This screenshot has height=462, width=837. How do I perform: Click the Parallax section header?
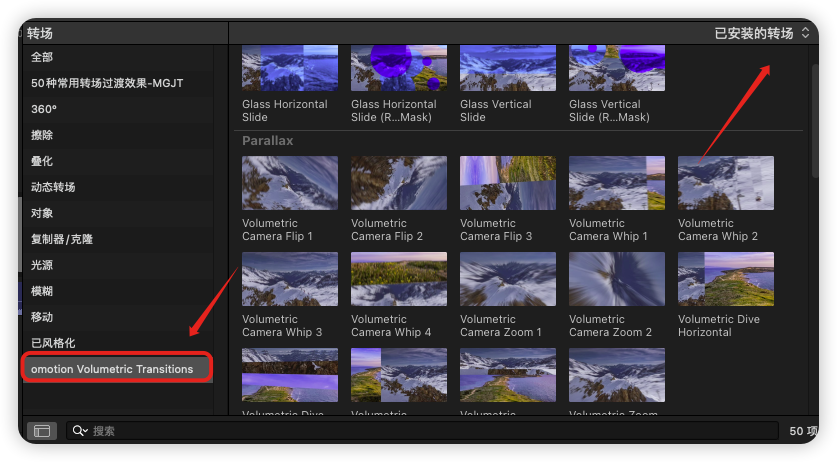[x=267, y=141]
